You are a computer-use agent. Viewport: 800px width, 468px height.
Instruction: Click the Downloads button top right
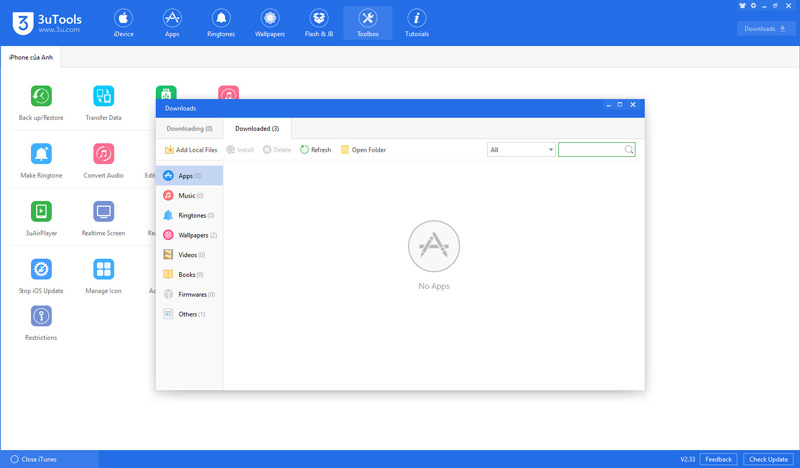point(765,29)
